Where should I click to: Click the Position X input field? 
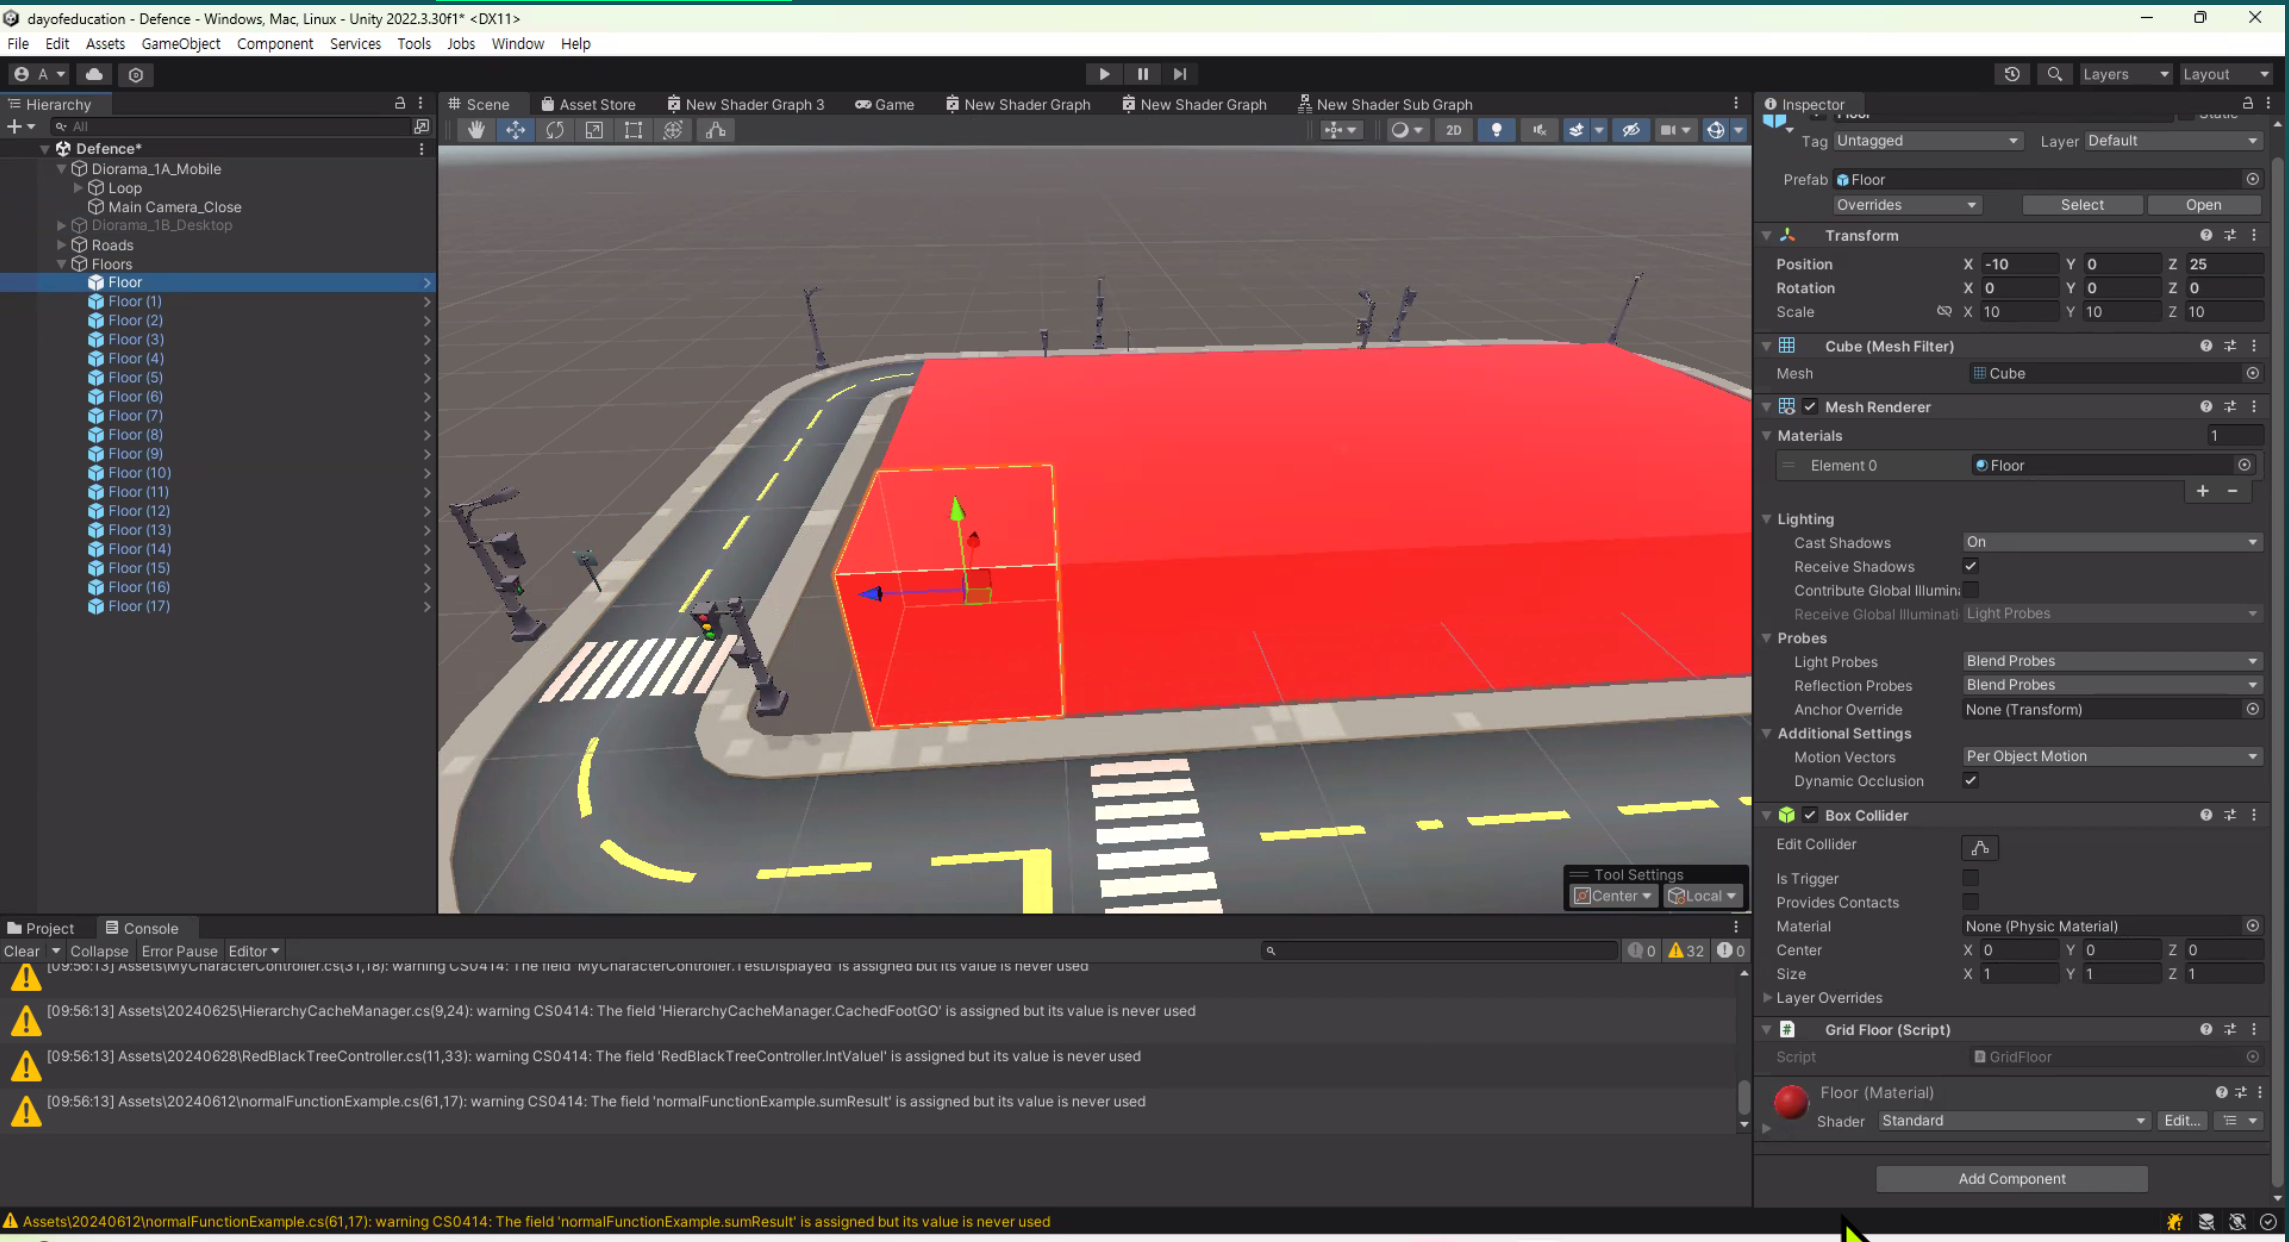tap(2018, 264)
